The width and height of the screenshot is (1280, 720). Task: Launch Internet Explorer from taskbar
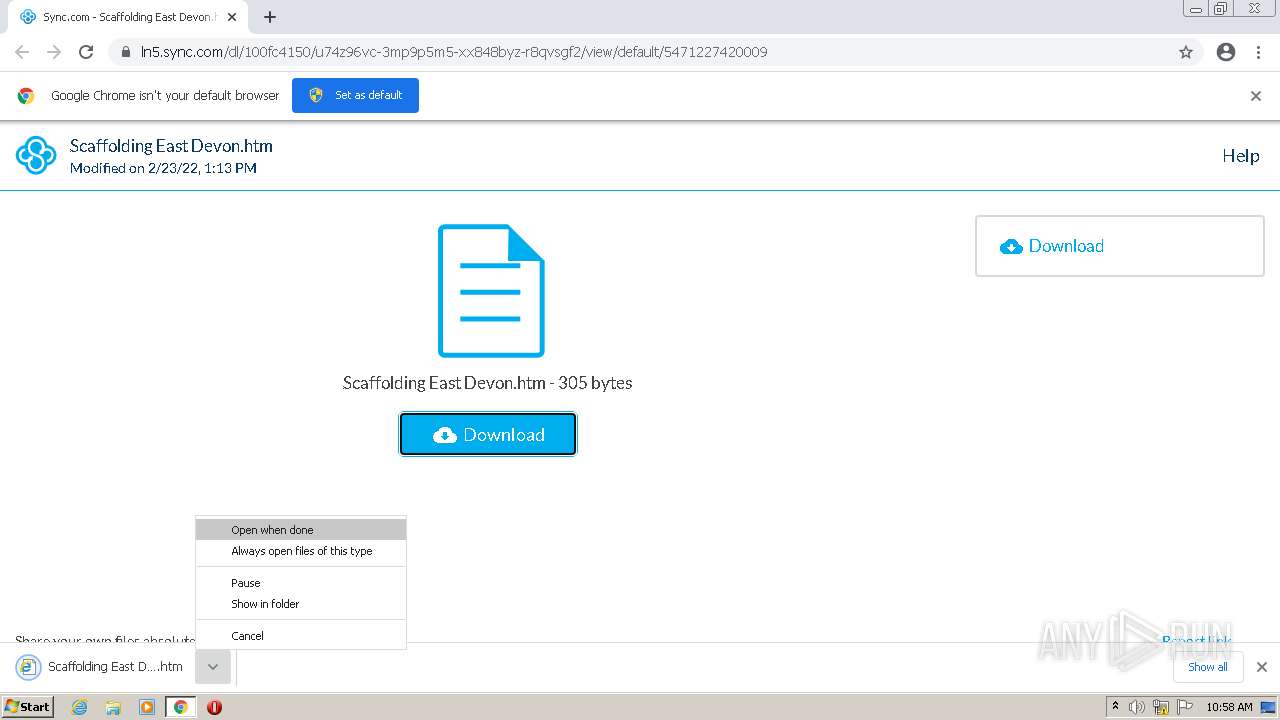click(80, 707)
